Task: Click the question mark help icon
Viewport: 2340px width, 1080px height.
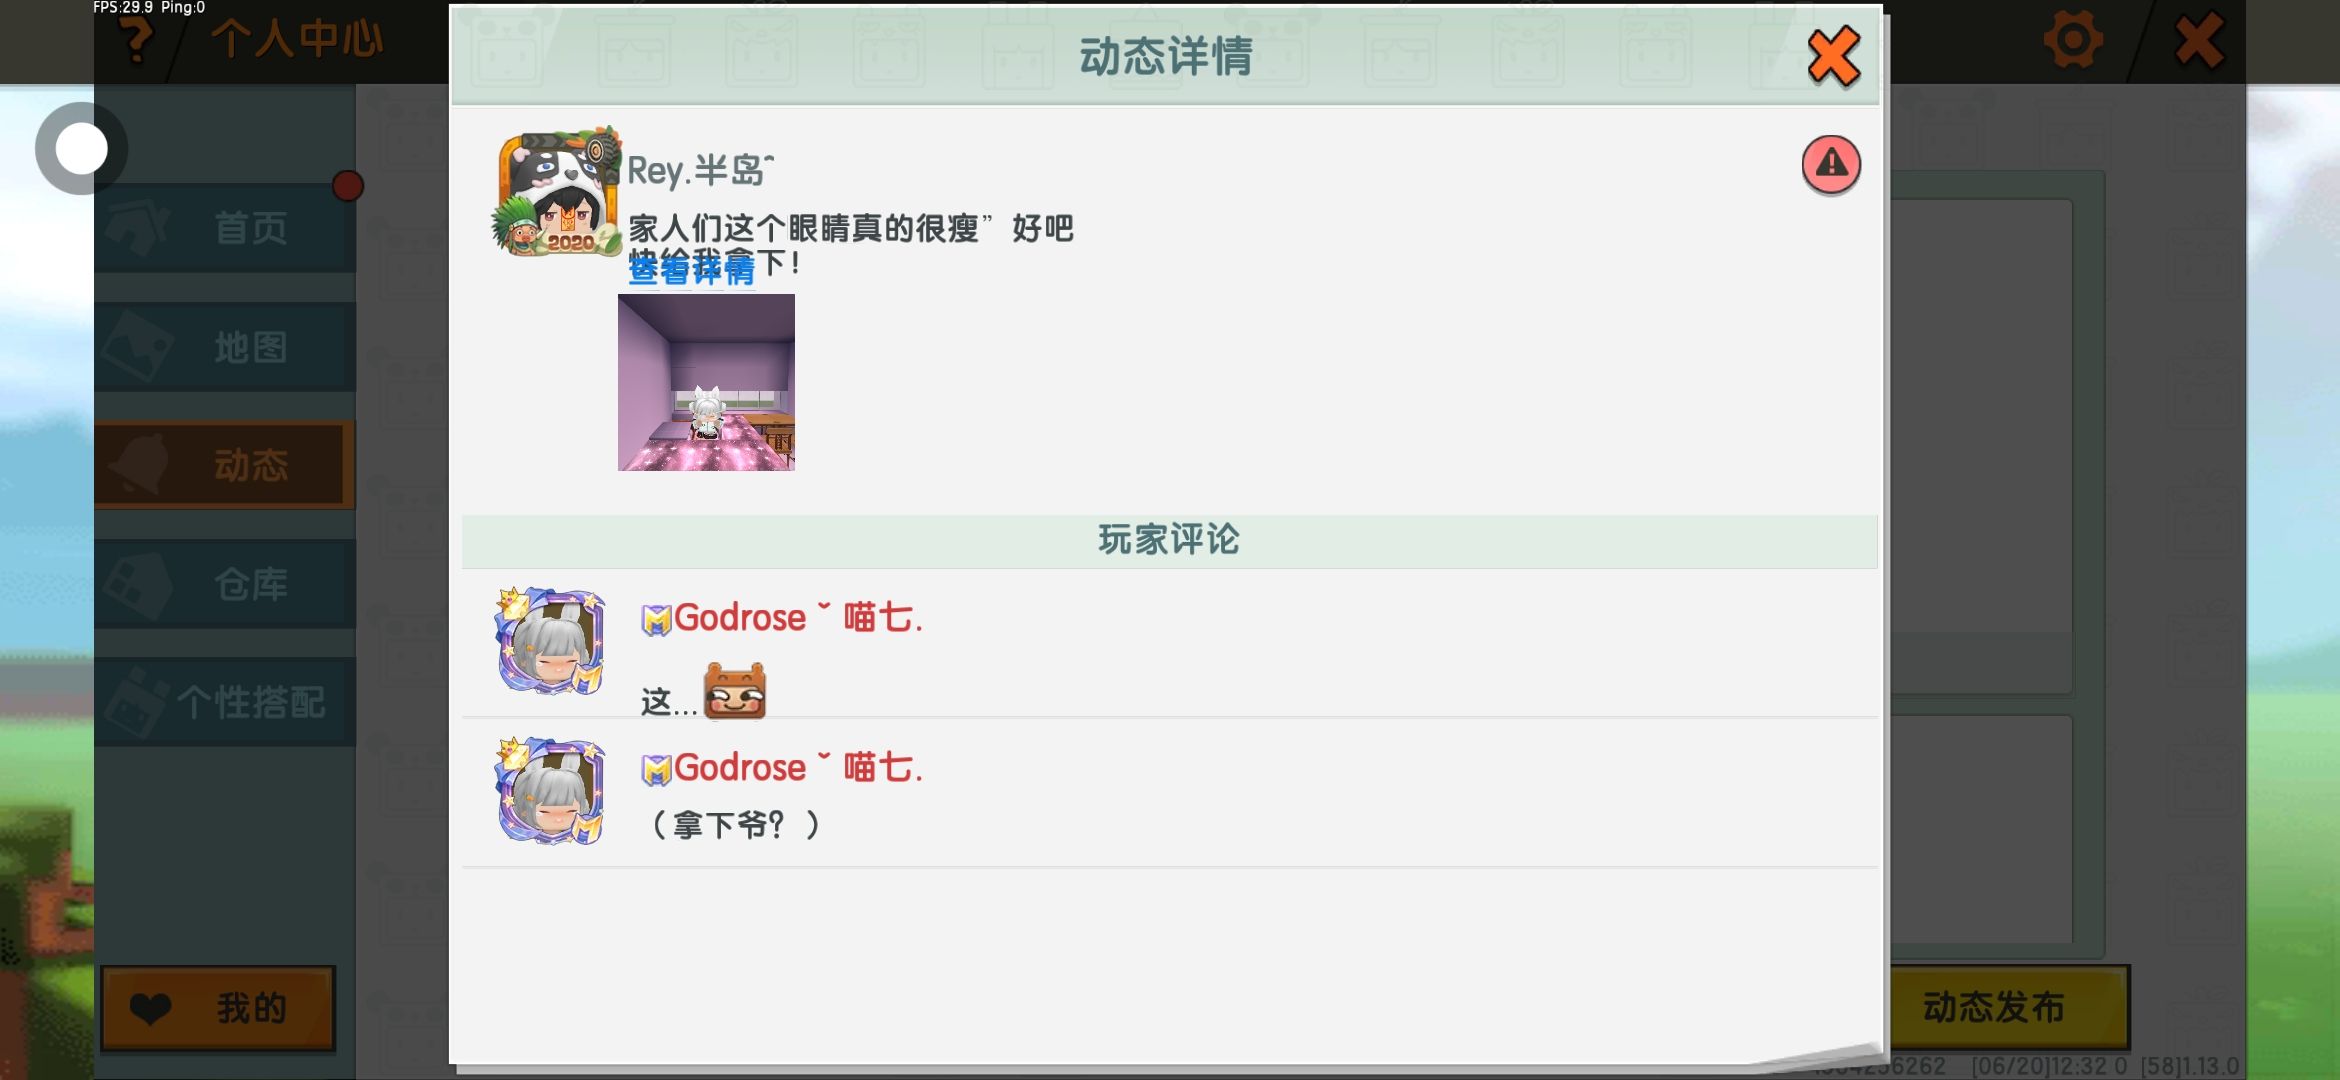Action: pyautogui.click(x=136, y=40)
